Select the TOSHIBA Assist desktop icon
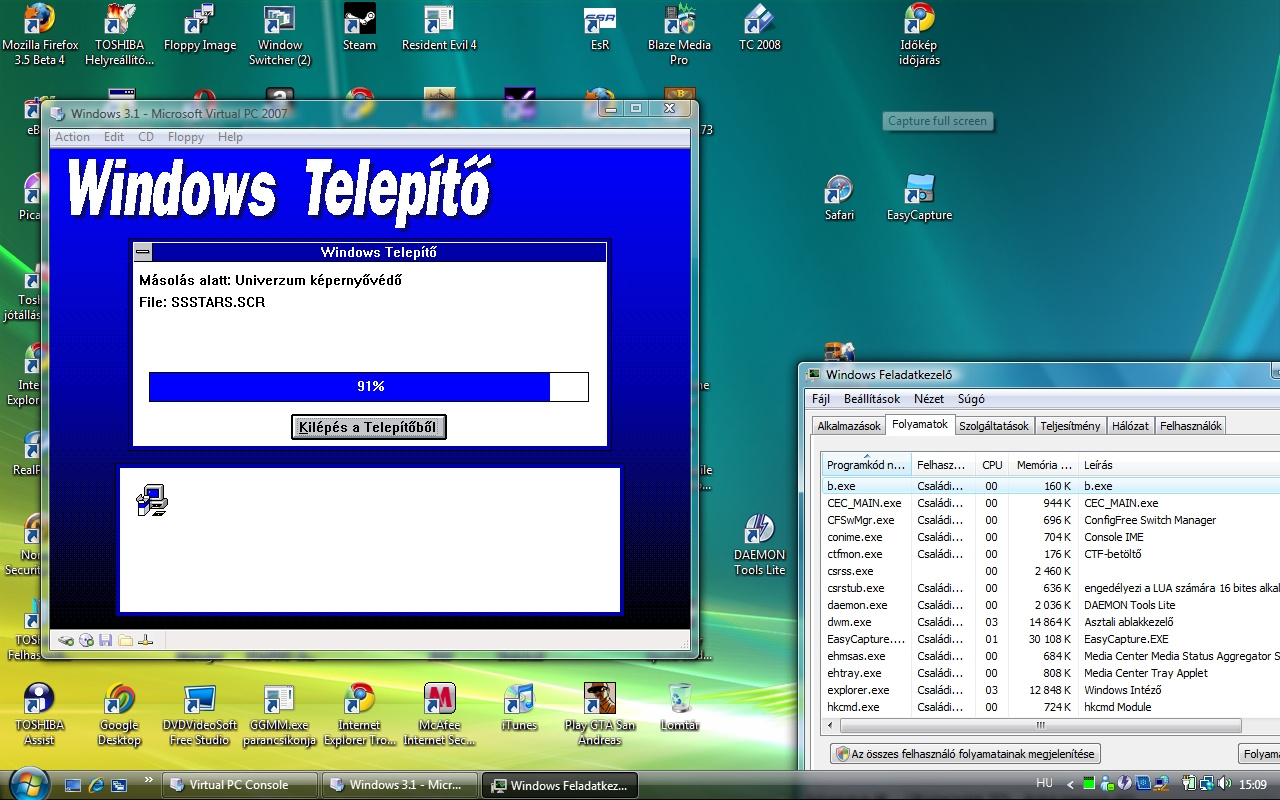 tap(40, 715)
